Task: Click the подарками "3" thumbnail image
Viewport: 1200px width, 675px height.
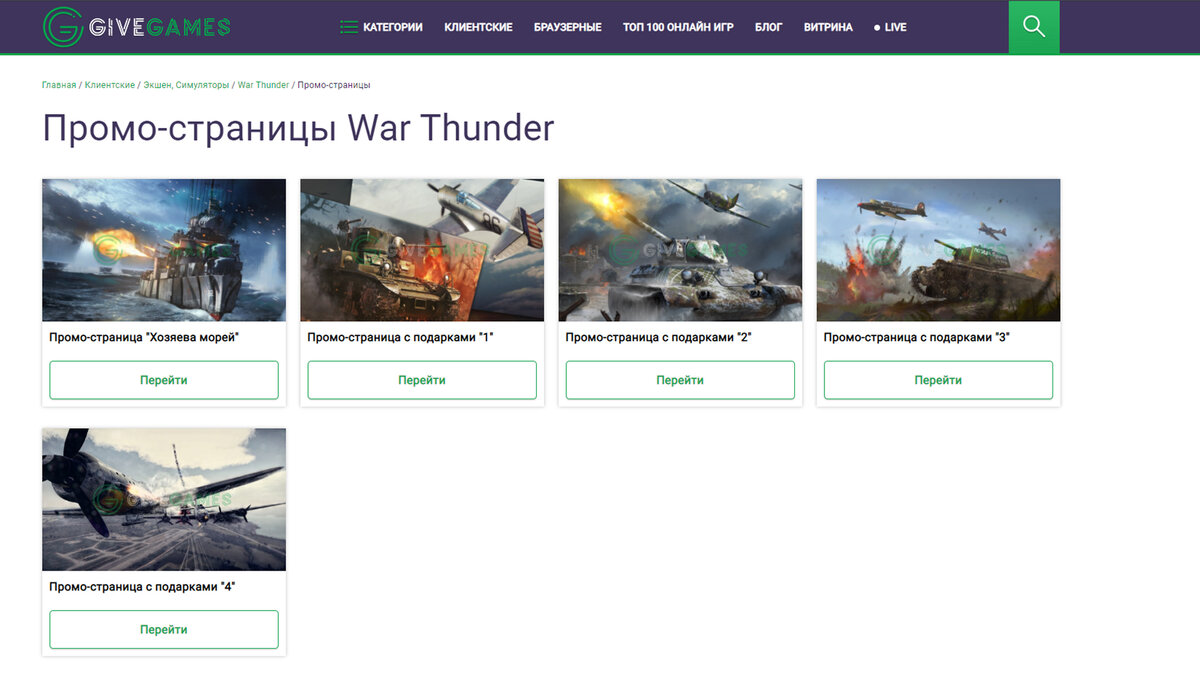Action: (x=938, y=250)
